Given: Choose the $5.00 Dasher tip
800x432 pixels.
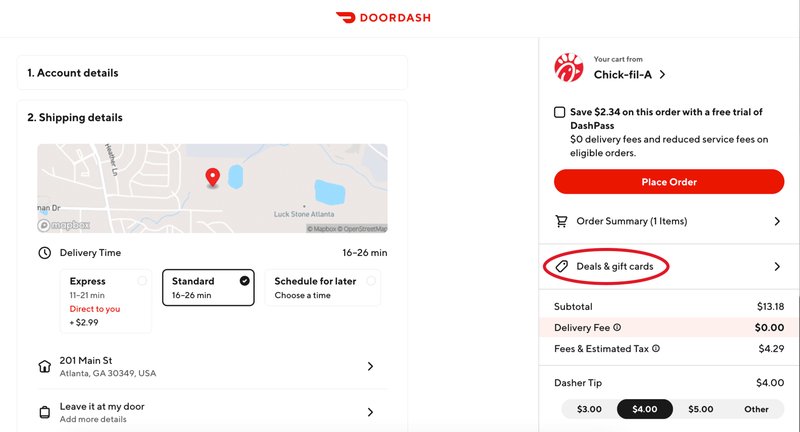Looking at the screenshot, I should (701, 409).
